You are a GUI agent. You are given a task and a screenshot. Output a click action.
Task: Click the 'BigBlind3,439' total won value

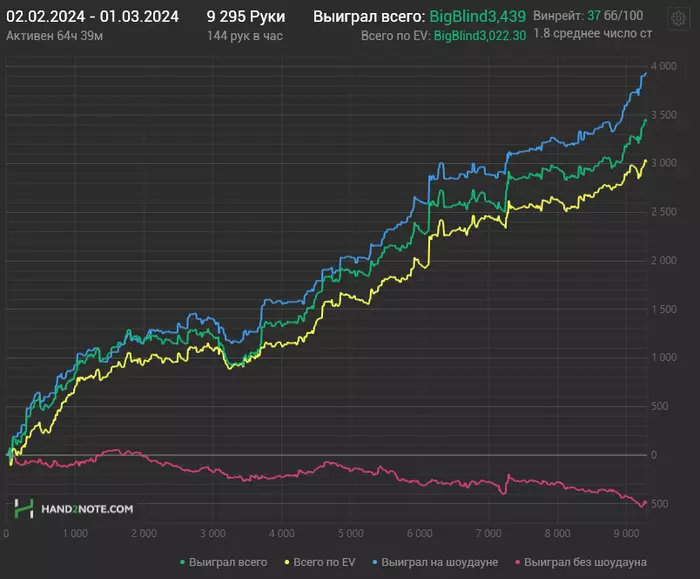(x=478, y=17)
